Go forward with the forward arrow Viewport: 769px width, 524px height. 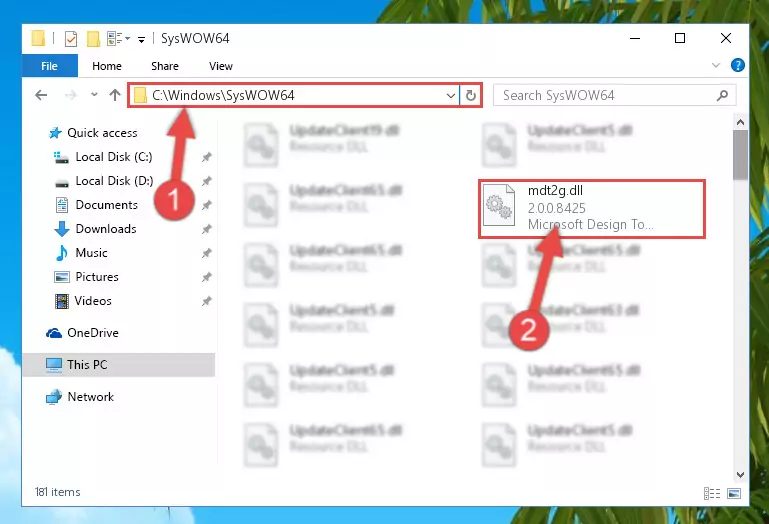click(71, 95)
